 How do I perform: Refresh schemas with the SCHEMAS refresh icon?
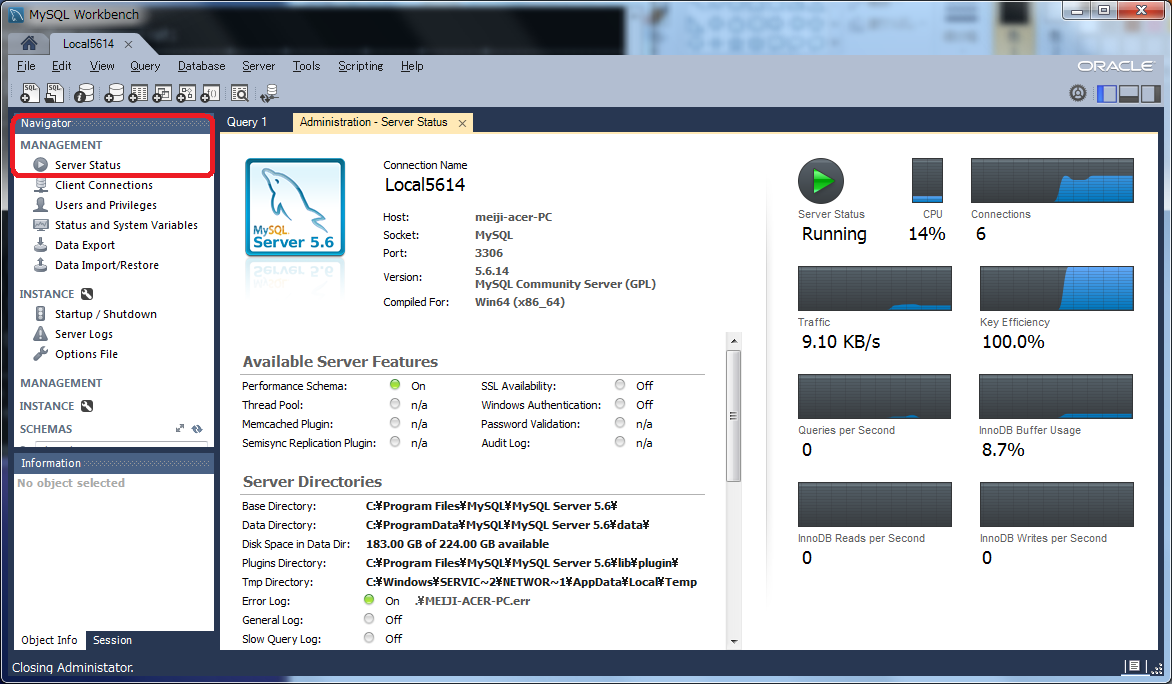click(x=197, y=428)
